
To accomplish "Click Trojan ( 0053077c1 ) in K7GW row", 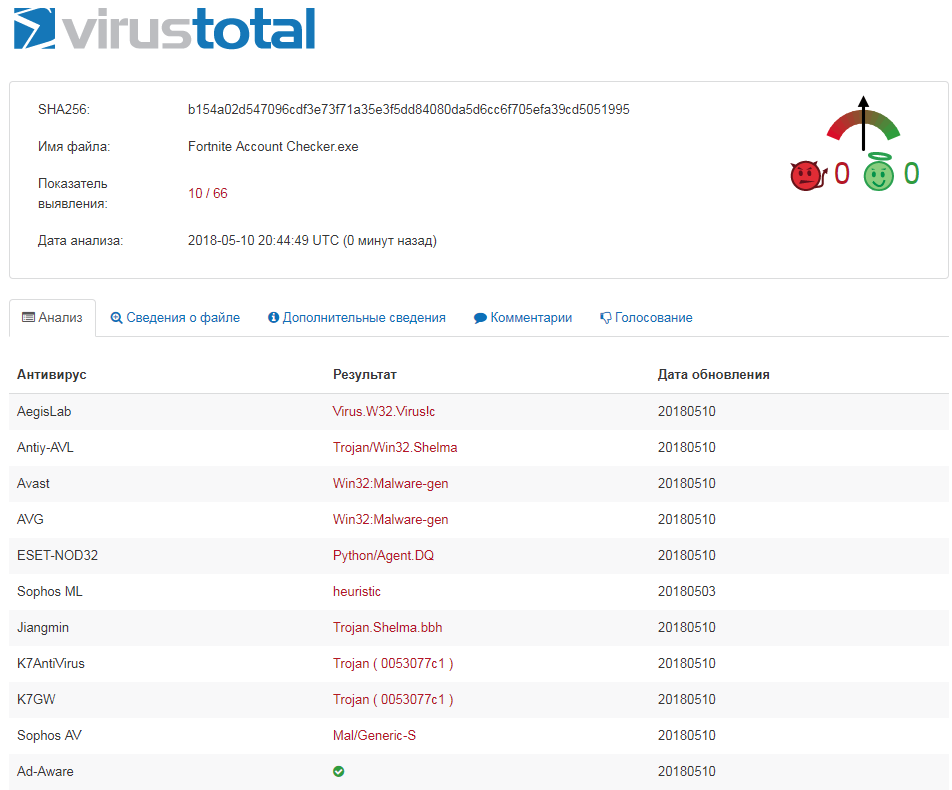I will point(393,700).
